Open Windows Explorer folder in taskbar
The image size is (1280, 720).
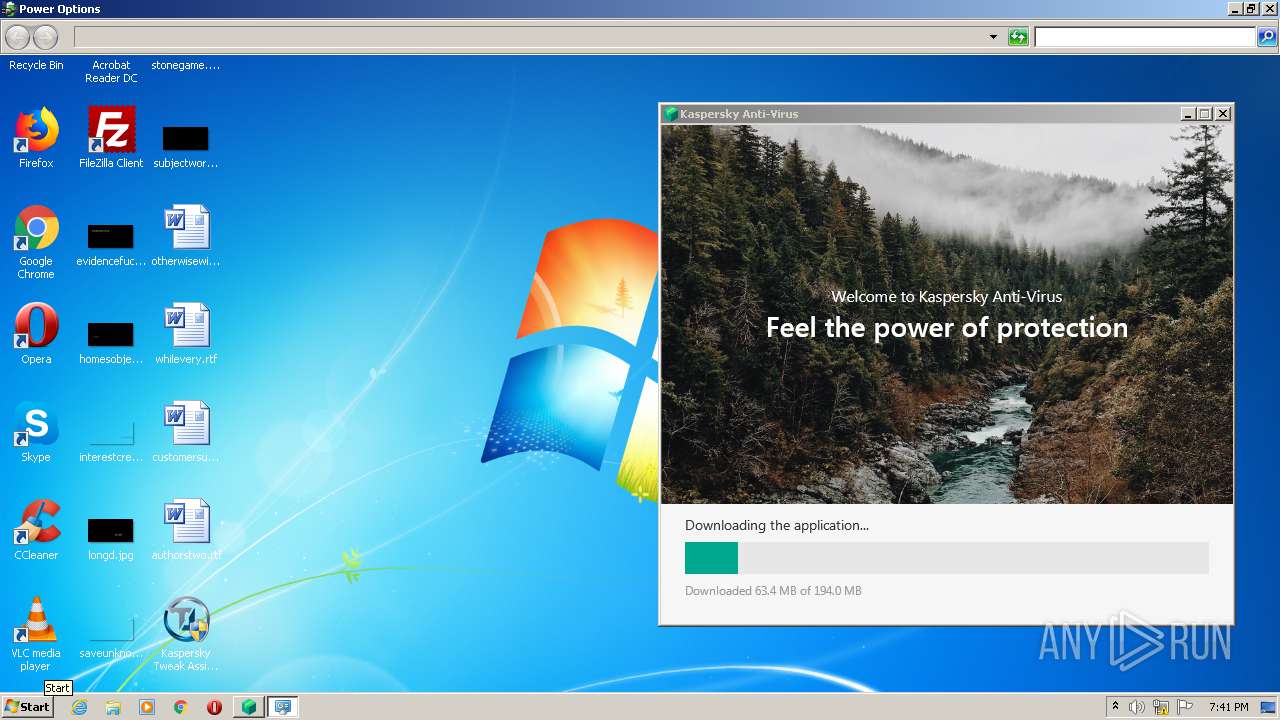(113, 707)
